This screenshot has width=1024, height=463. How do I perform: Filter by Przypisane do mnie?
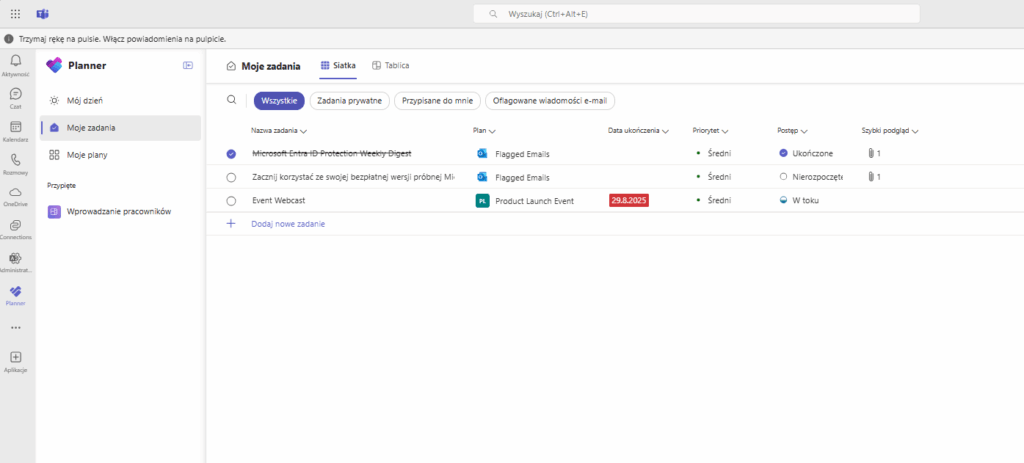tap(437, 100)
